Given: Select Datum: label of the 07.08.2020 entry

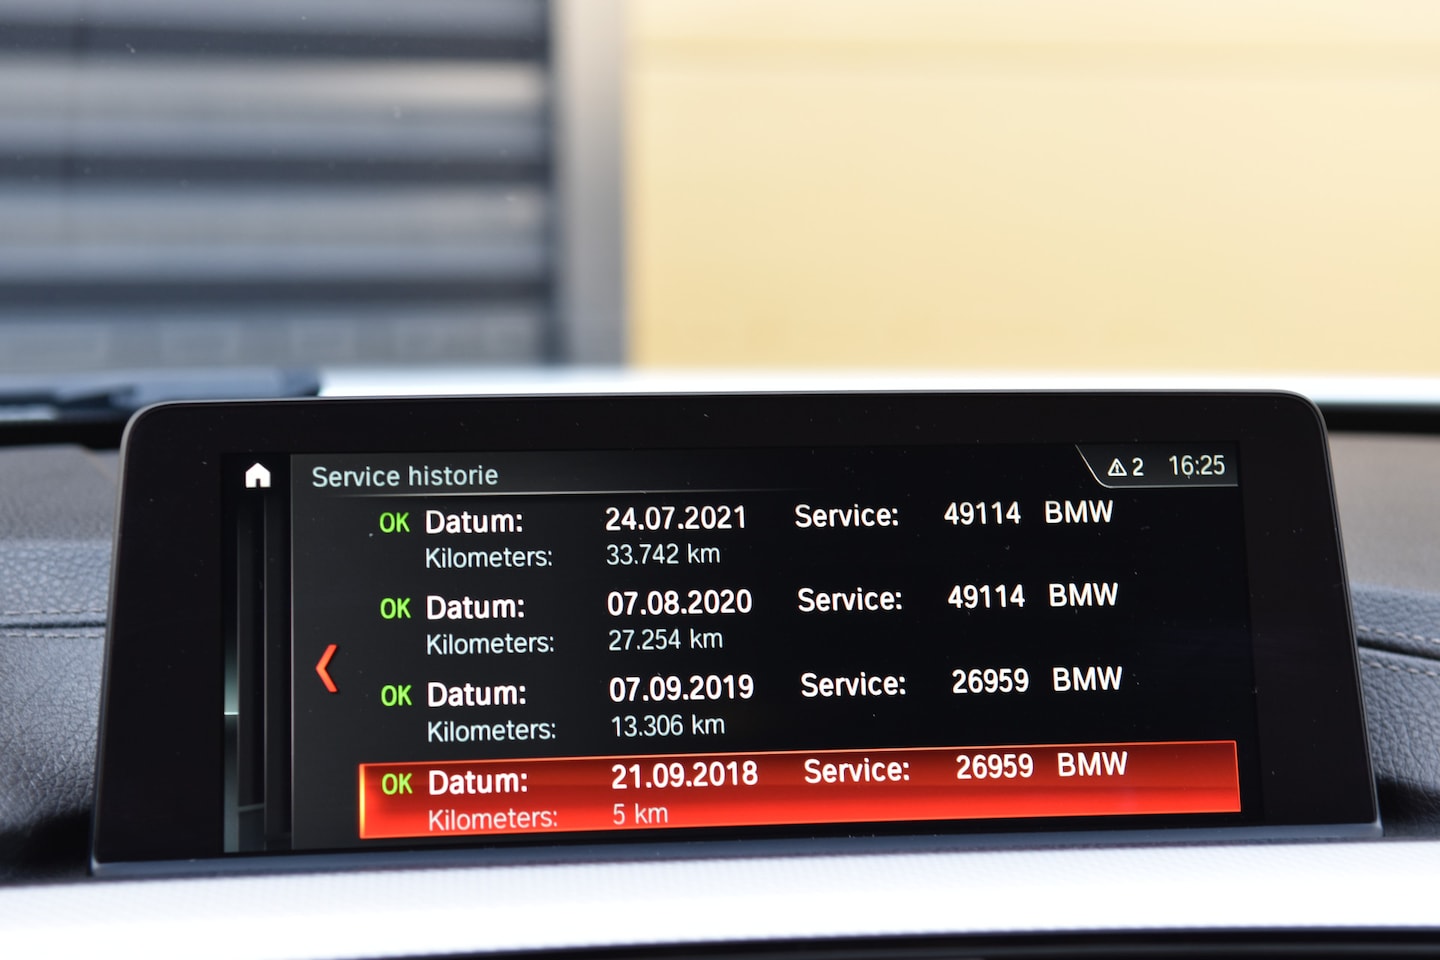Looking at the screenshot, I should [475, 607].
